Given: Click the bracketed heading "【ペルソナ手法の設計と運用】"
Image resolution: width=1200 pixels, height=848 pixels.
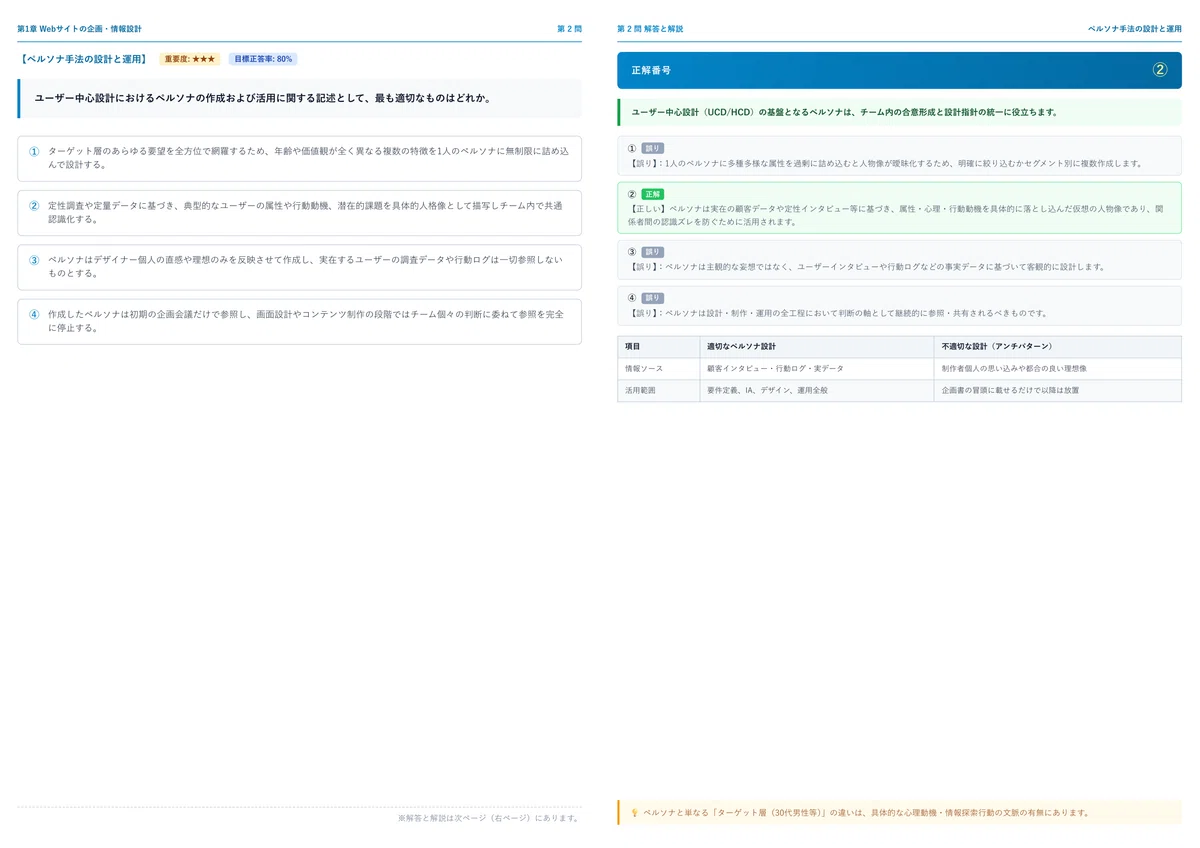Looking at the screenshot, I should pyautogui.click(x=83, y=59).
